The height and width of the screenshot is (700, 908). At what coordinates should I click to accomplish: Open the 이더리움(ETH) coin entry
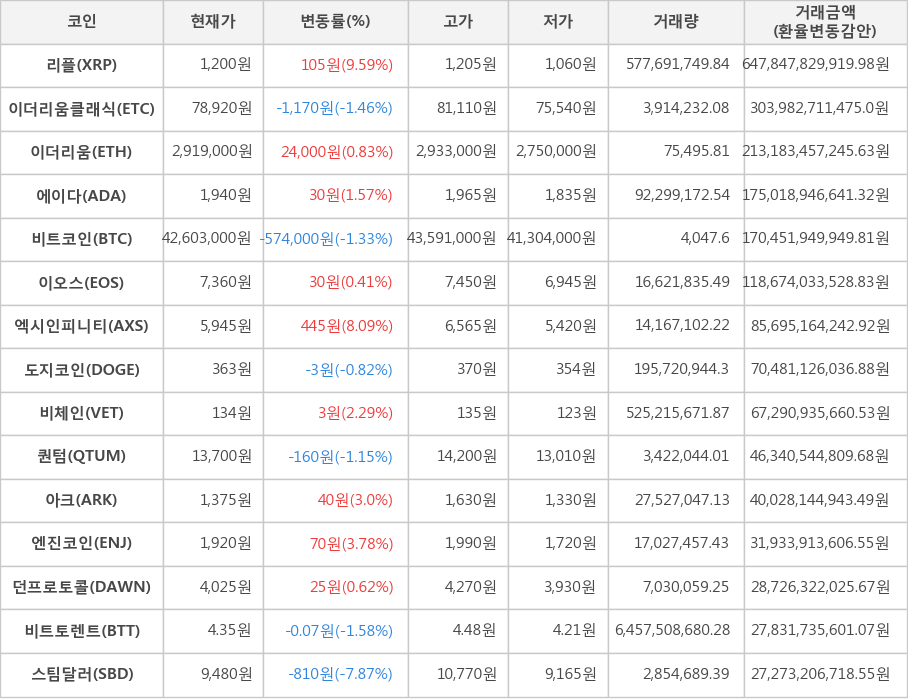coord(81,152)
